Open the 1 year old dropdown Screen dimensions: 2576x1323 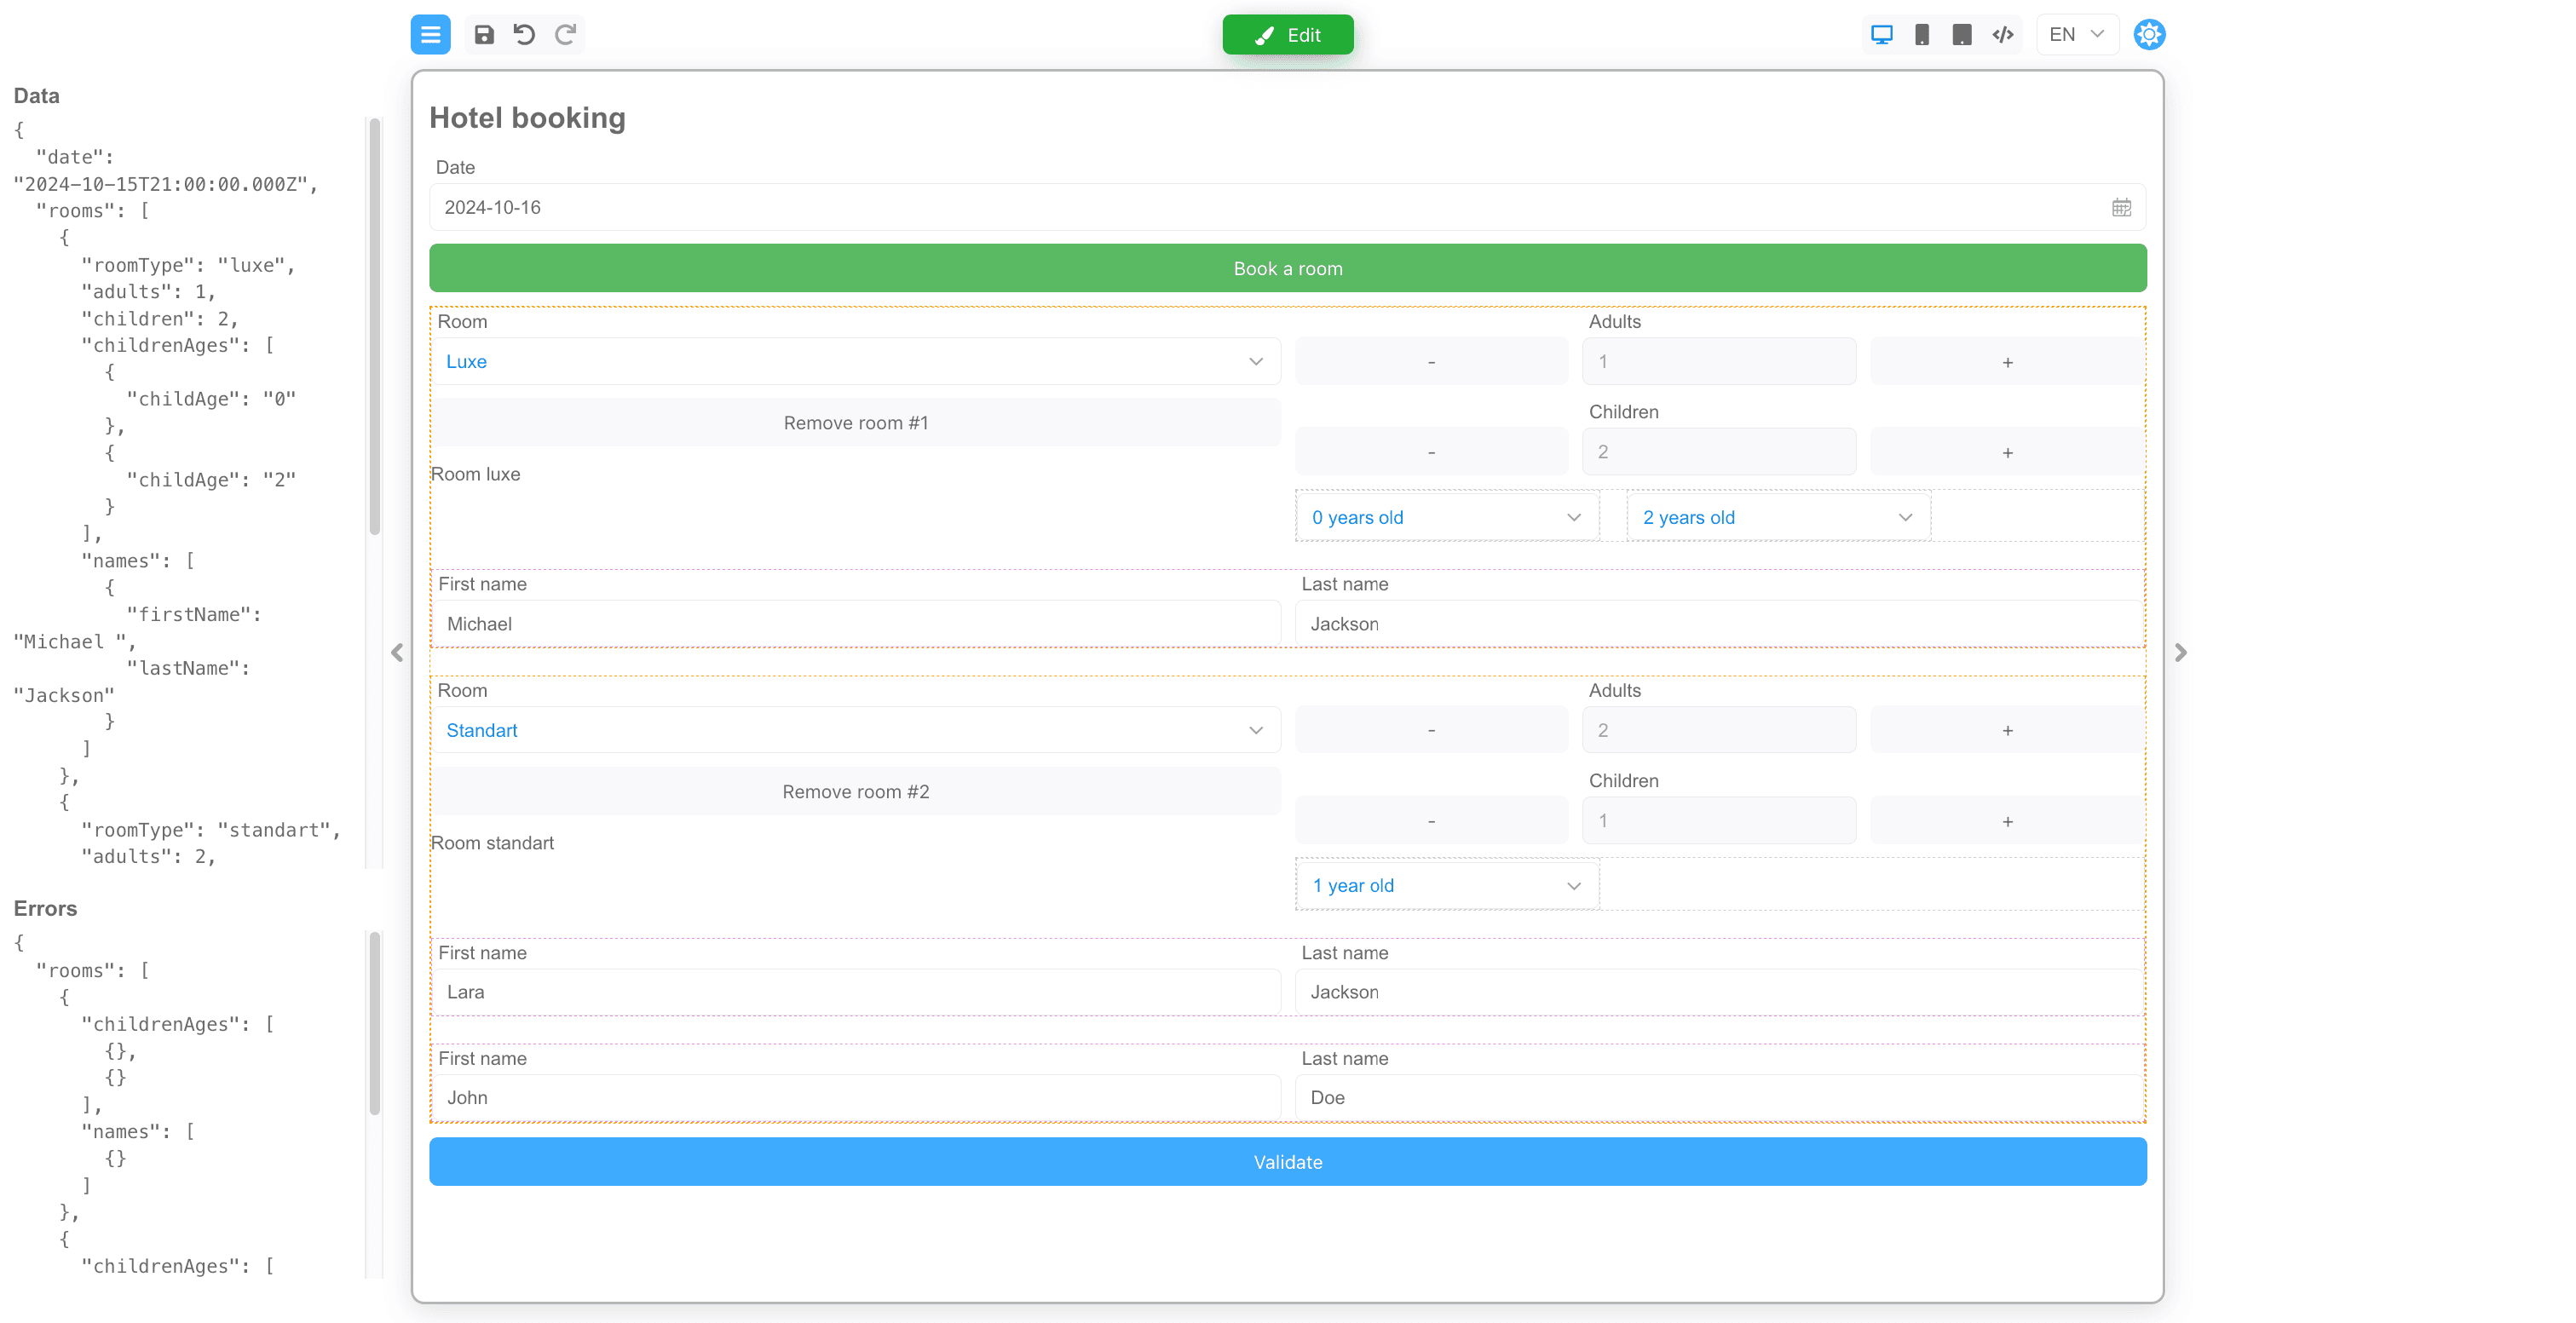click(1446, 886)
